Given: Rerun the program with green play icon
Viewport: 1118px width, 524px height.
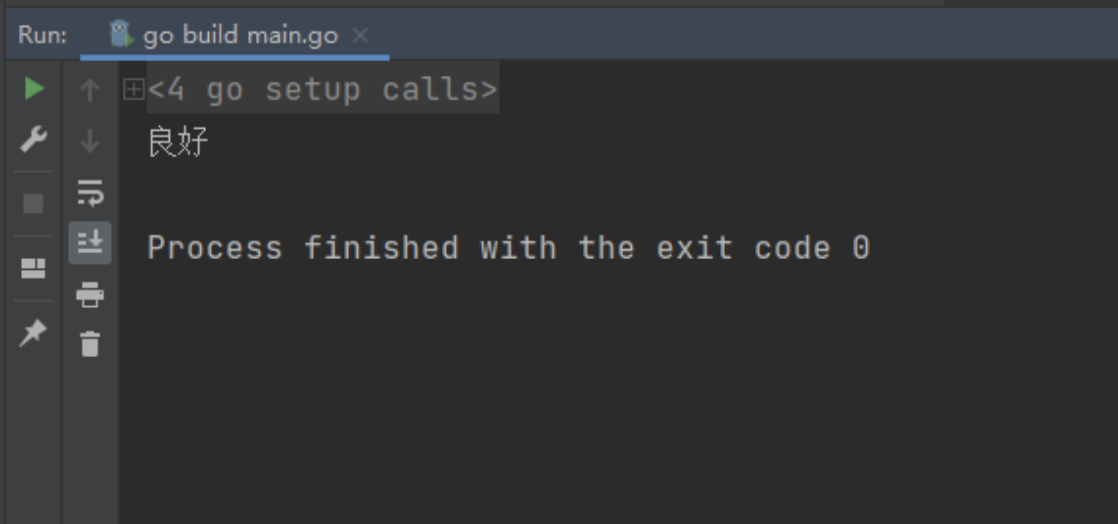Looking at the screenshot, I should (x=34, y=89).
